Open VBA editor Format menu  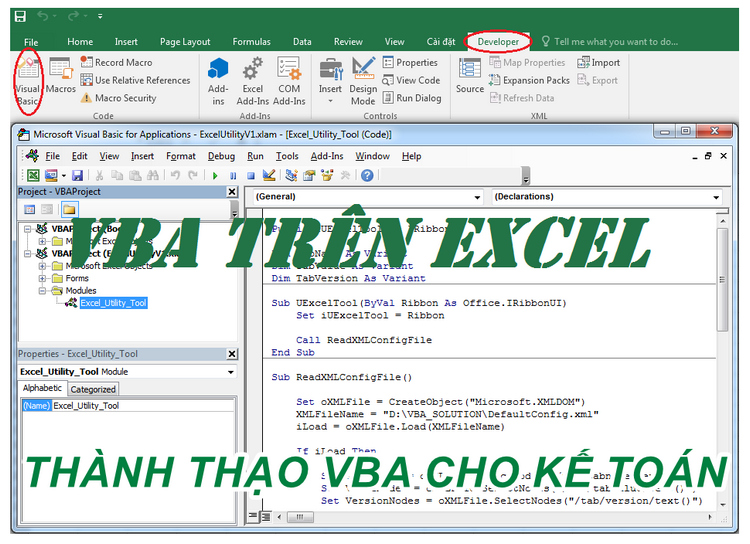pyautogui.click(x=181, y=156)
